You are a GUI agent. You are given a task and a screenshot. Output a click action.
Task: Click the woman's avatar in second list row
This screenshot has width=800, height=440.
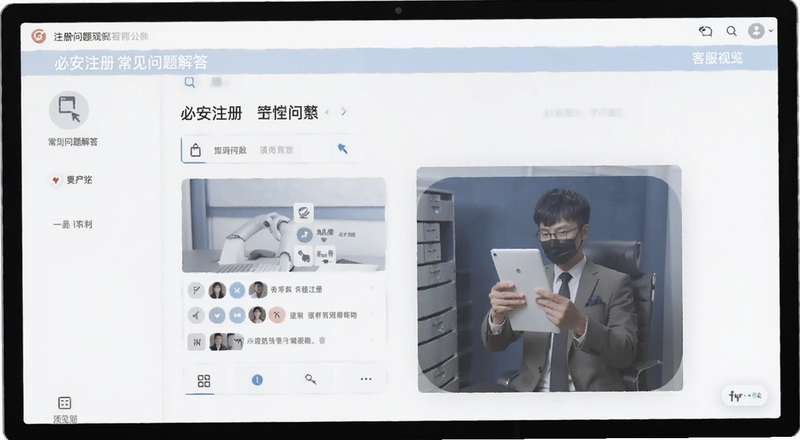[257, 315]
